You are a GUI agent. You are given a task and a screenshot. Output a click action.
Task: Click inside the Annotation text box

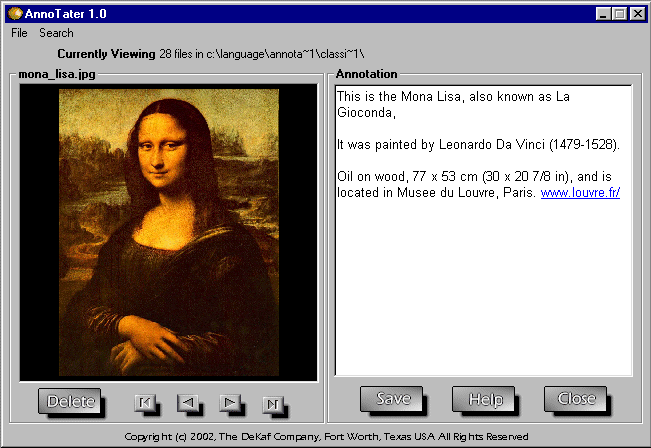pyautogui.click(x=483, y=230)
